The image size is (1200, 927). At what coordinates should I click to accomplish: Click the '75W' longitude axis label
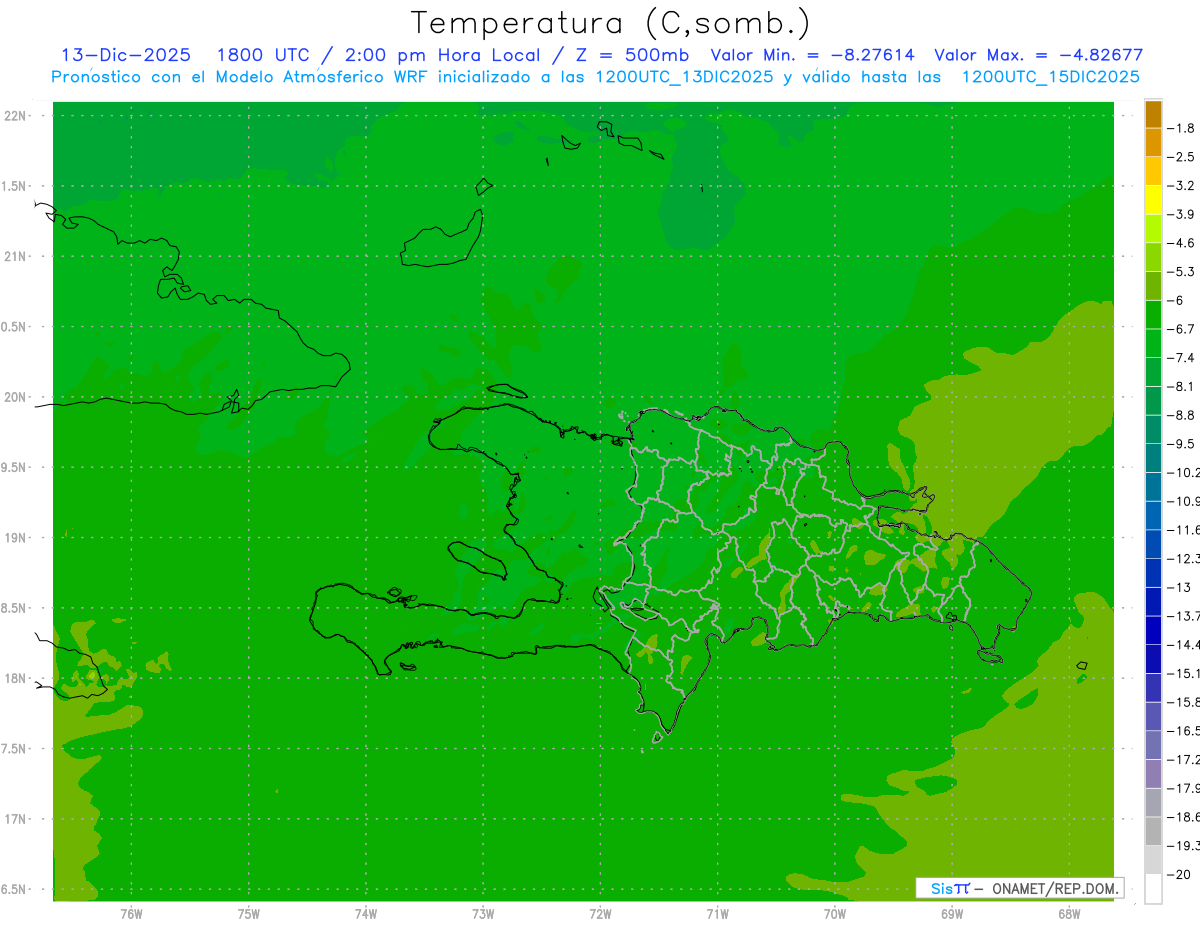pos(249,913)
